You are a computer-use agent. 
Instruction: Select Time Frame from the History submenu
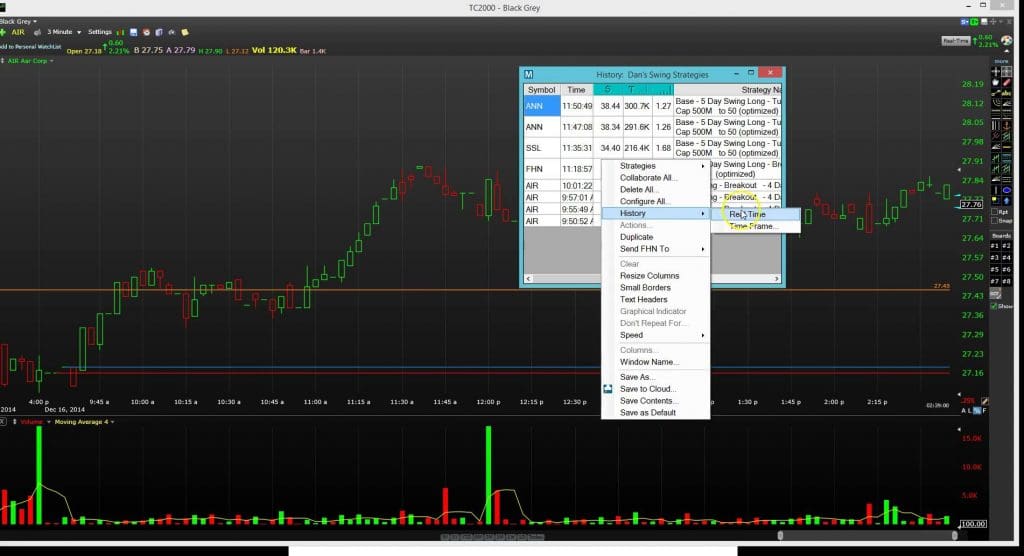755,226
